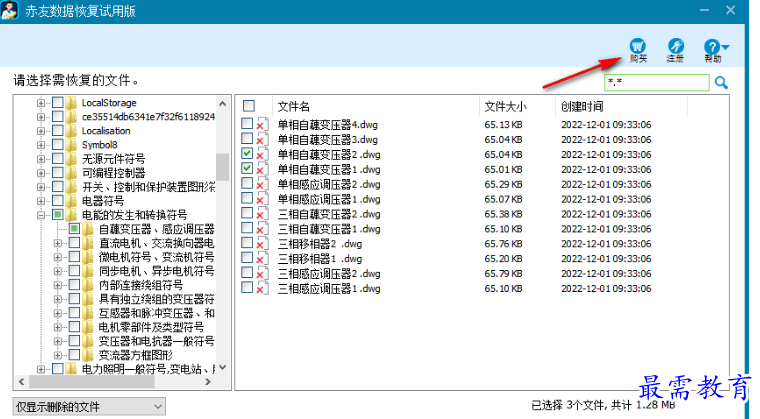Select the Symbol8 folder icon
The image size is (760, 419).
point(71,145)
